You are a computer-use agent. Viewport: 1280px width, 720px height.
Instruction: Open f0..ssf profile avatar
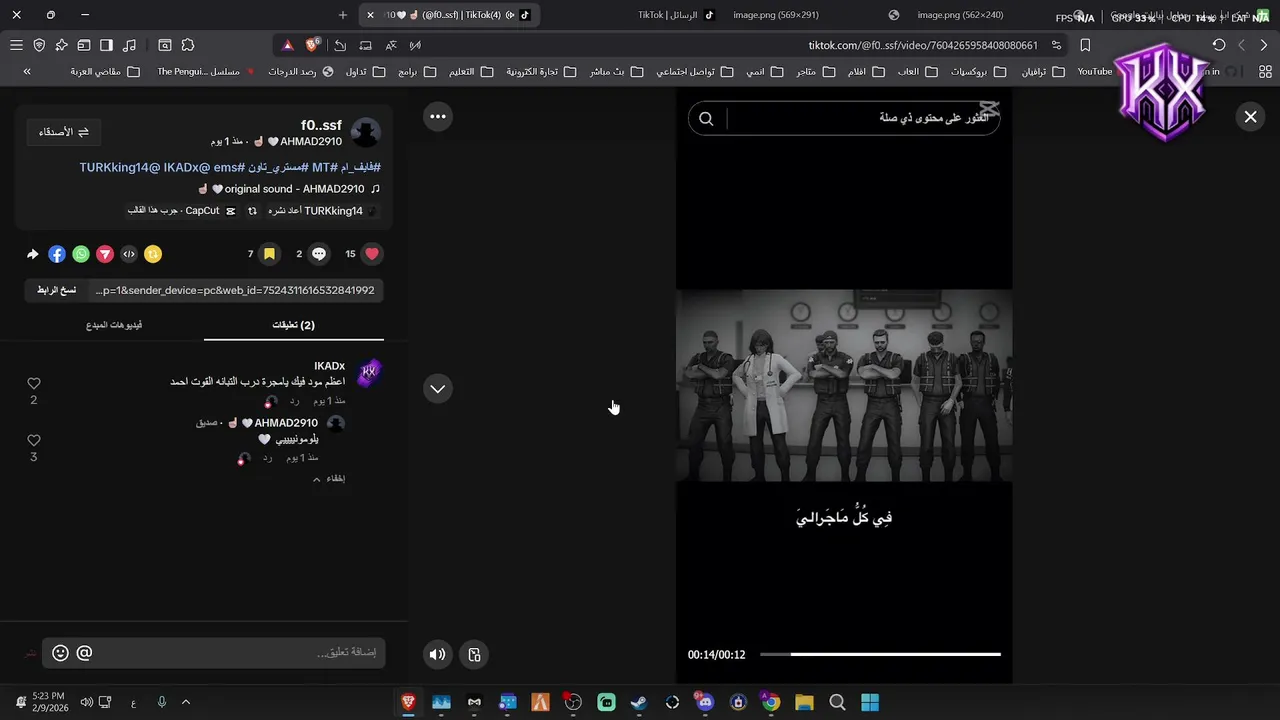pyautogui.click(x=365, y=133)
